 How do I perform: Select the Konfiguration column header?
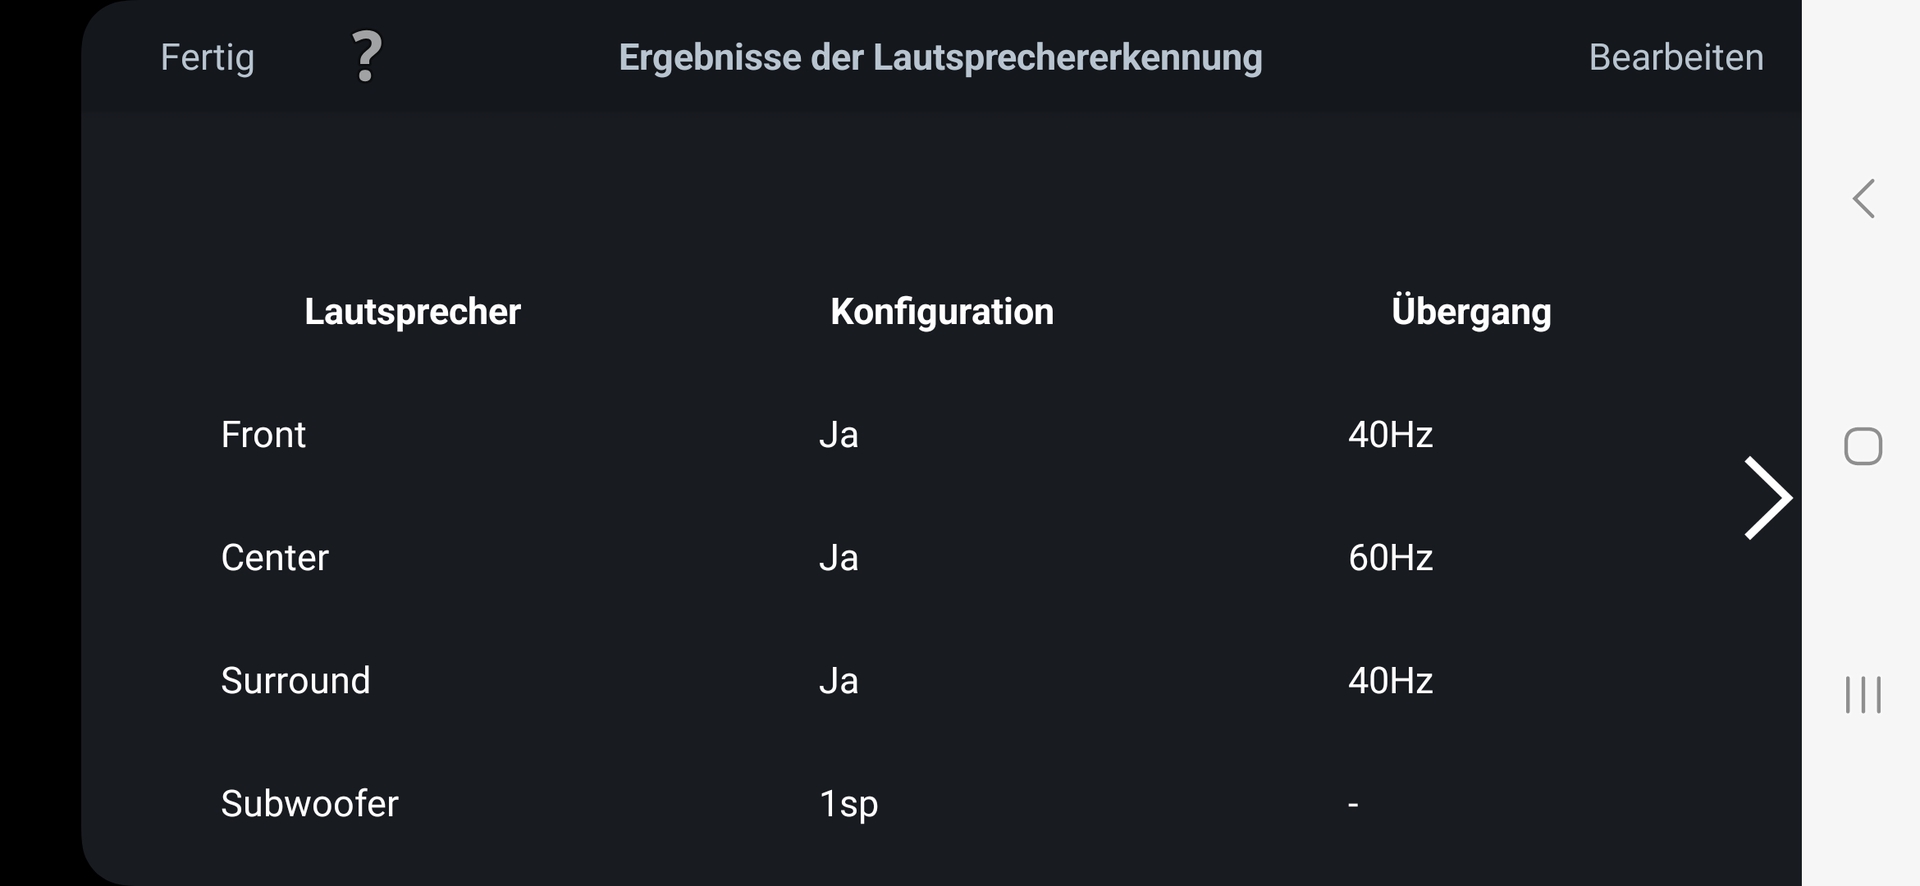coord(941,312)
